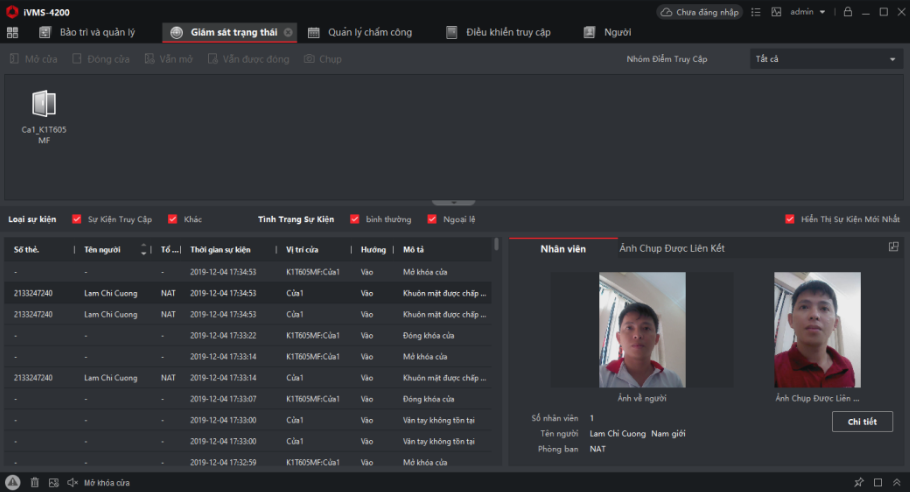Disable the 'Hiển Thị Sự Kiện Mới Nhất' checkbox
910x492 pixels.
tap(790, 219)
